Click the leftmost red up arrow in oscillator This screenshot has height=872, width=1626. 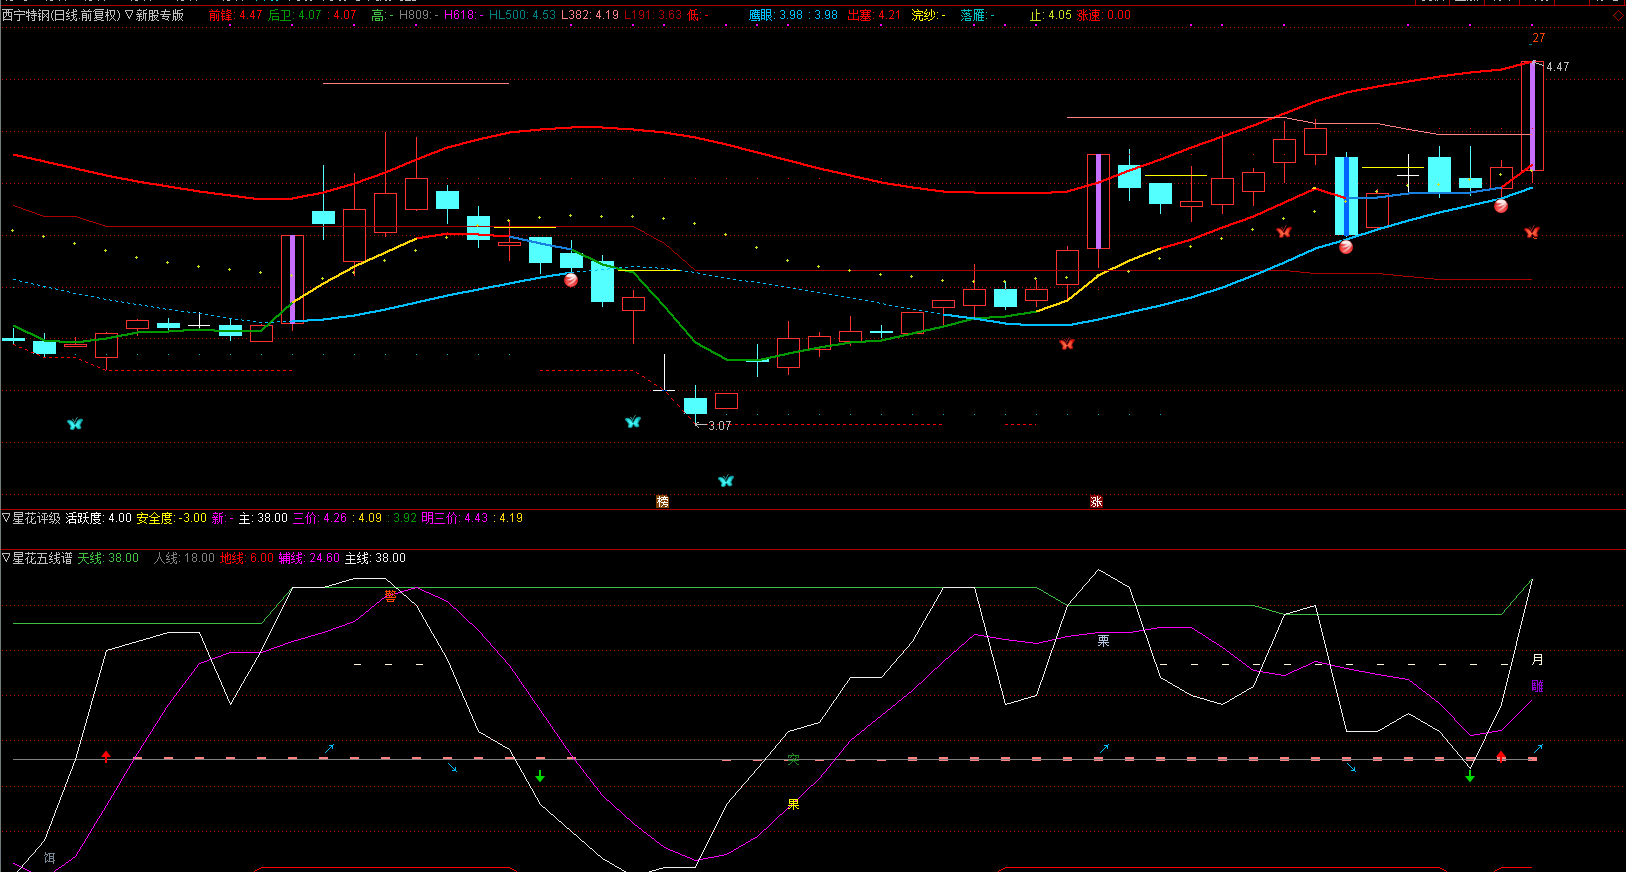coord(107,756)
